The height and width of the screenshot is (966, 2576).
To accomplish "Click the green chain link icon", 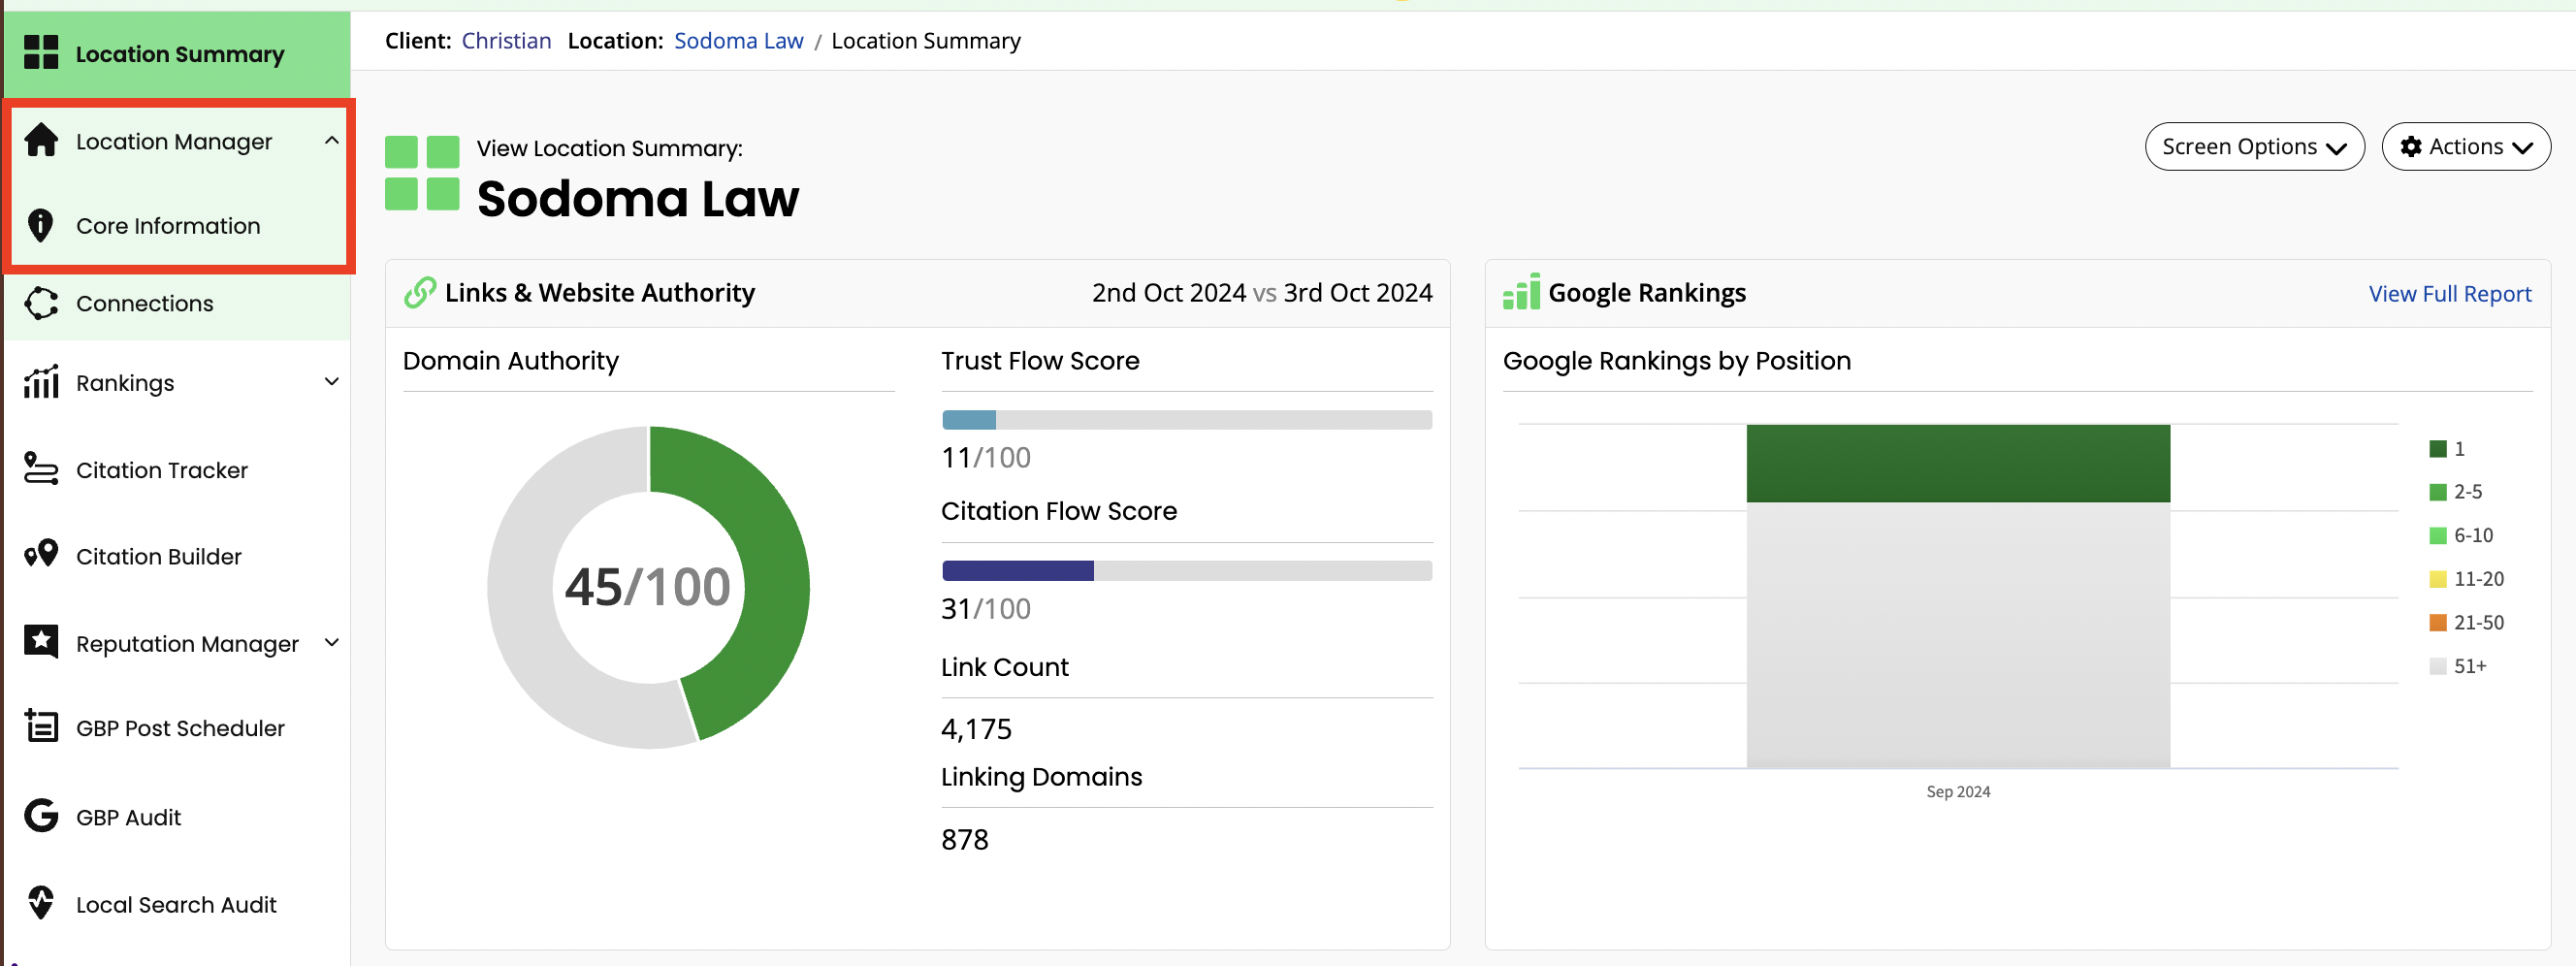I will (420, 292).
